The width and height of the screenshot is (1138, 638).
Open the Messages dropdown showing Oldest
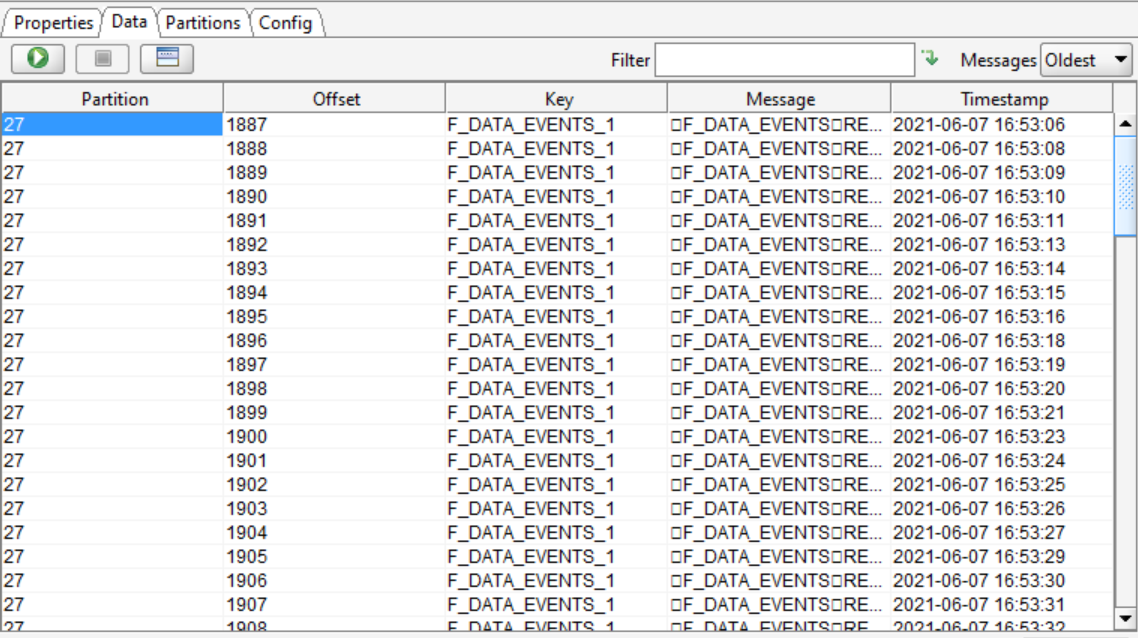tap(1086, 60)
